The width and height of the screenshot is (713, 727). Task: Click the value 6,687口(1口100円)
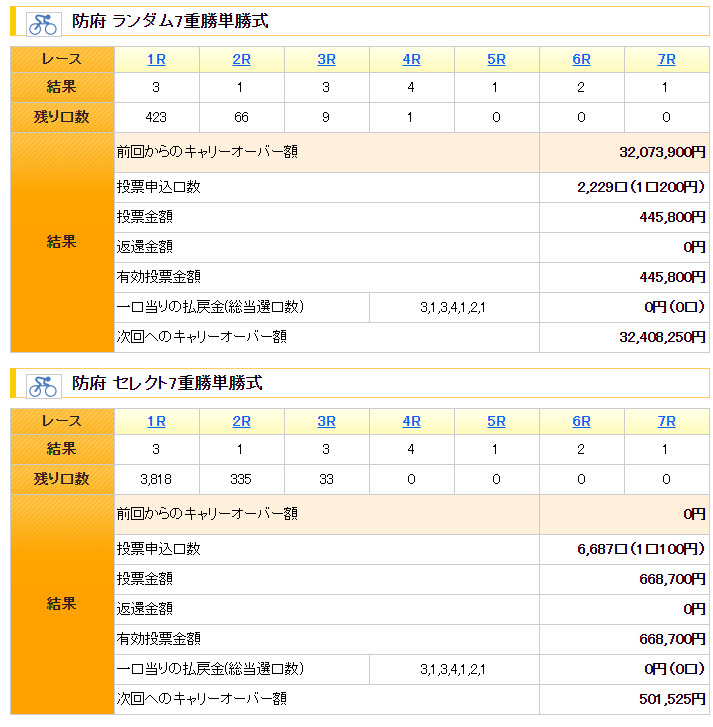click(x=641, y=549)
